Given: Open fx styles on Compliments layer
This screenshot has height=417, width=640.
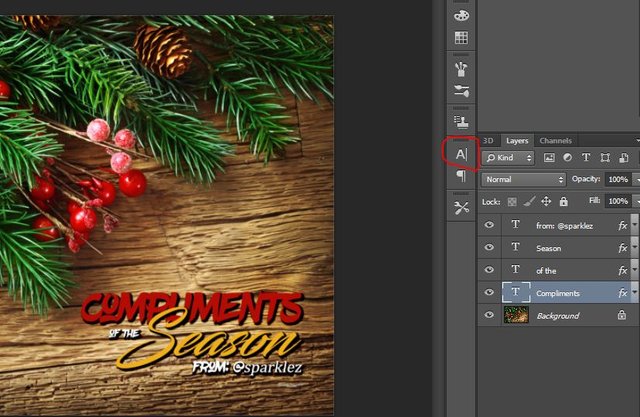Looking at the screenshot, I should pyautogui.click(x=623, y=293).
